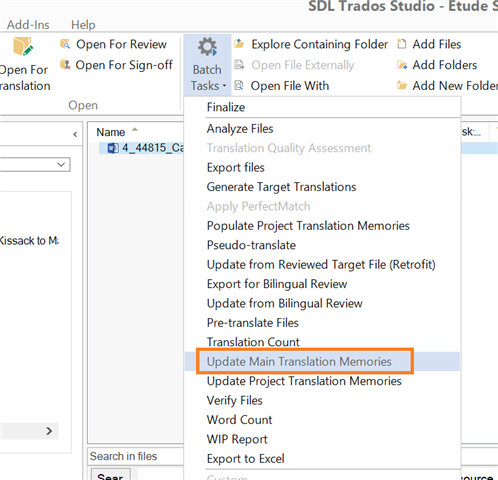Click the Explore Containing Folder icon
The image size is (498, 480).
coord(239,44)
